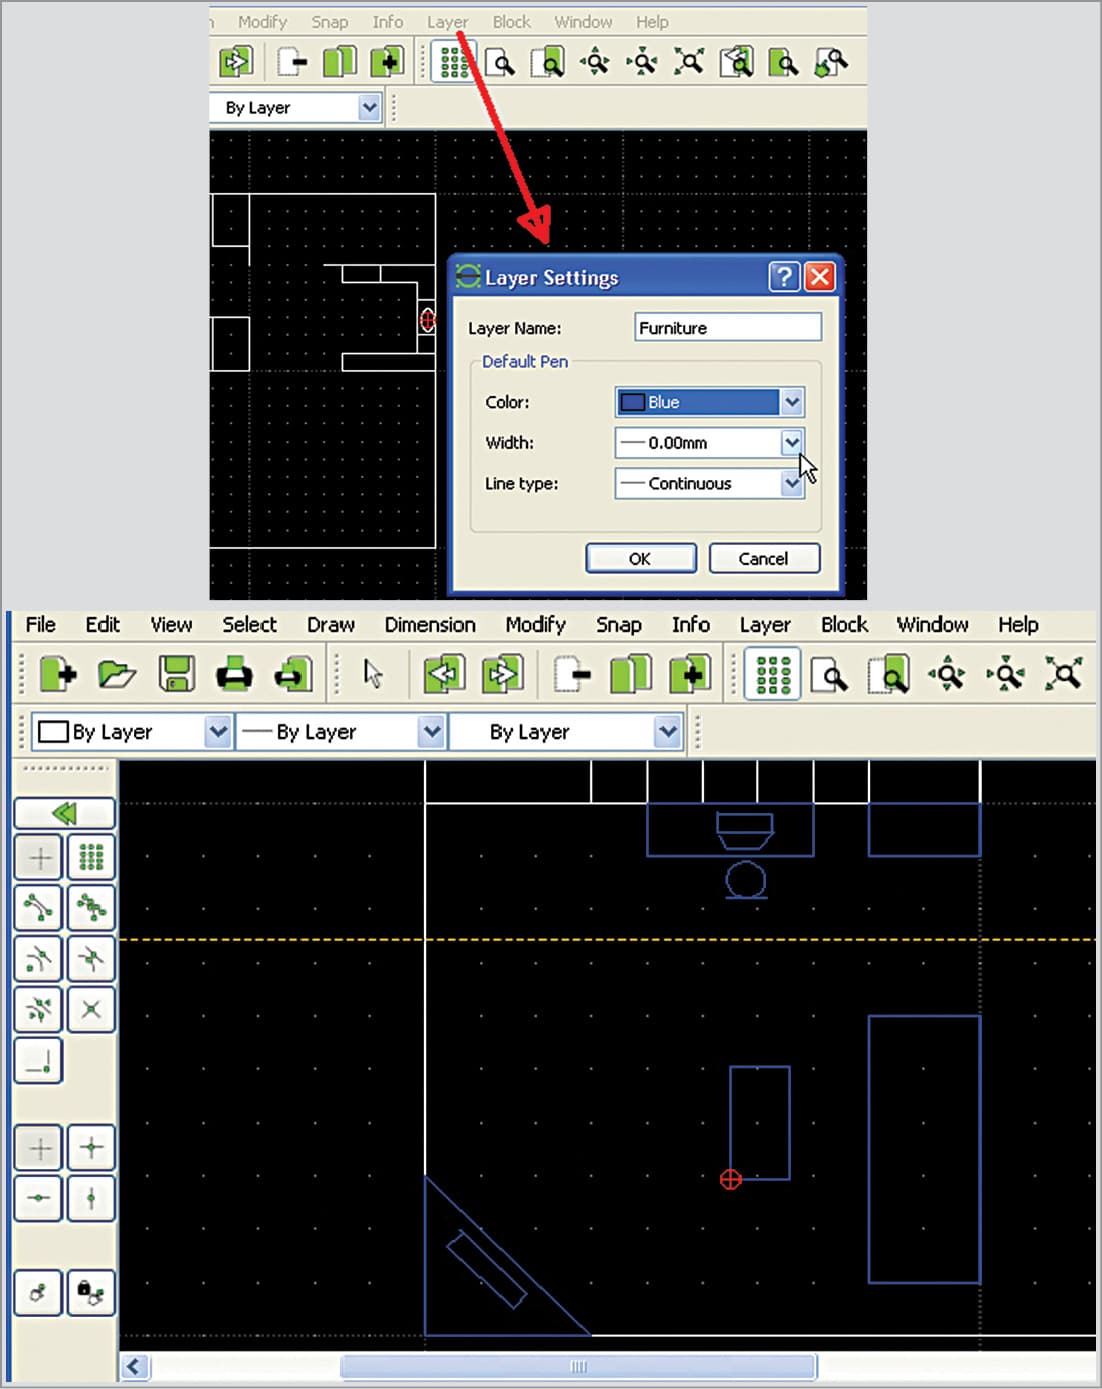Open a file using the folder icon
This screenshot has height=1389, width=1102.
pyautogui.click(x=117, y=674)
